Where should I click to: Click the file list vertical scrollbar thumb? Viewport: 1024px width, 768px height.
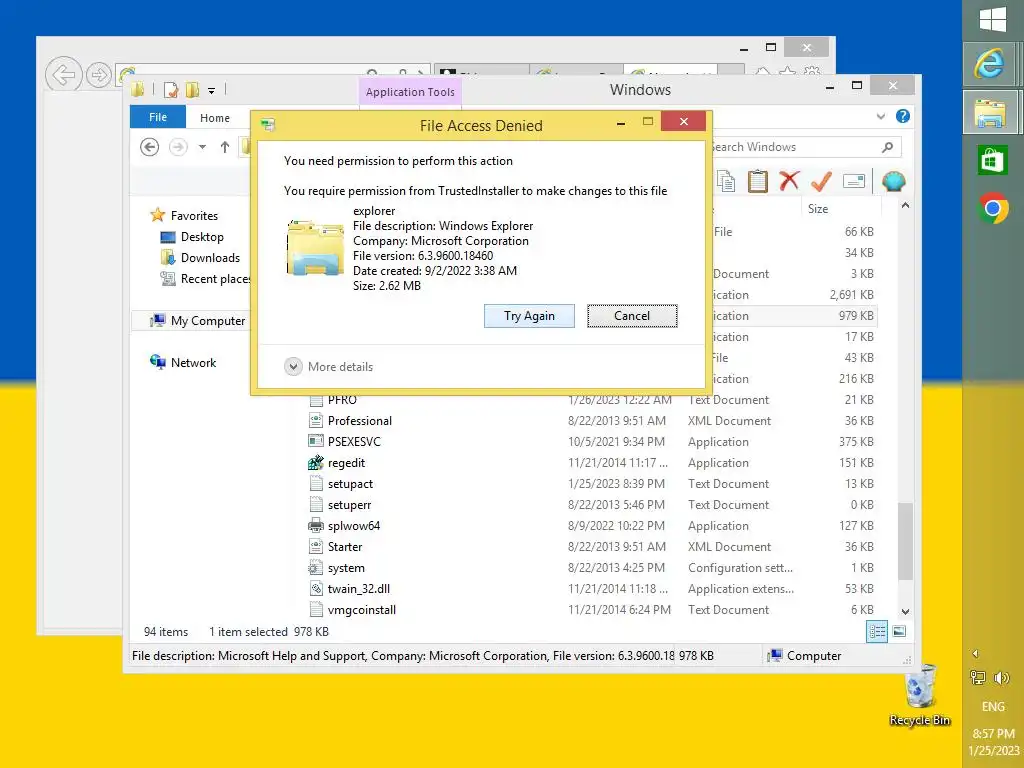coord(905,541)
